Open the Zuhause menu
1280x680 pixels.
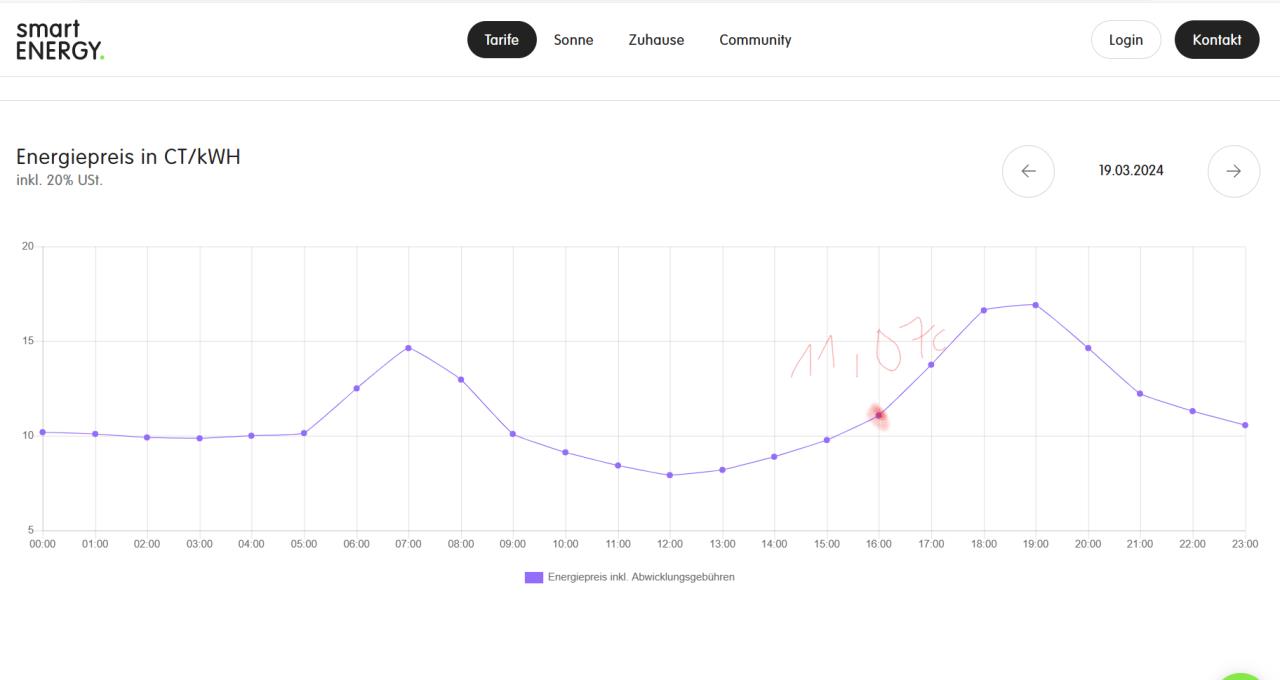[656, 40]
